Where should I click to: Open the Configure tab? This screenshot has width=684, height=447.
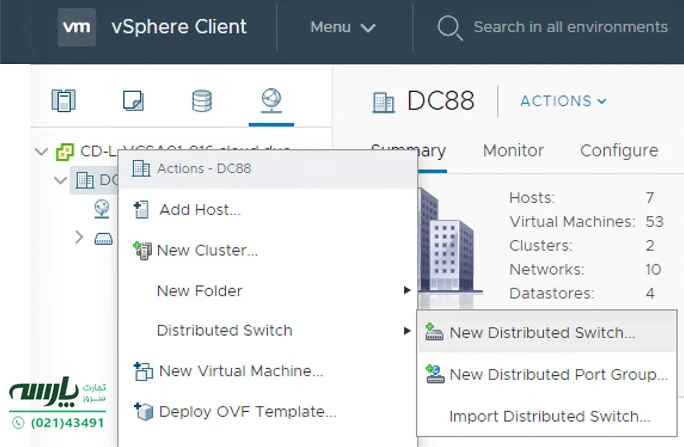click(x=619, y=150)
